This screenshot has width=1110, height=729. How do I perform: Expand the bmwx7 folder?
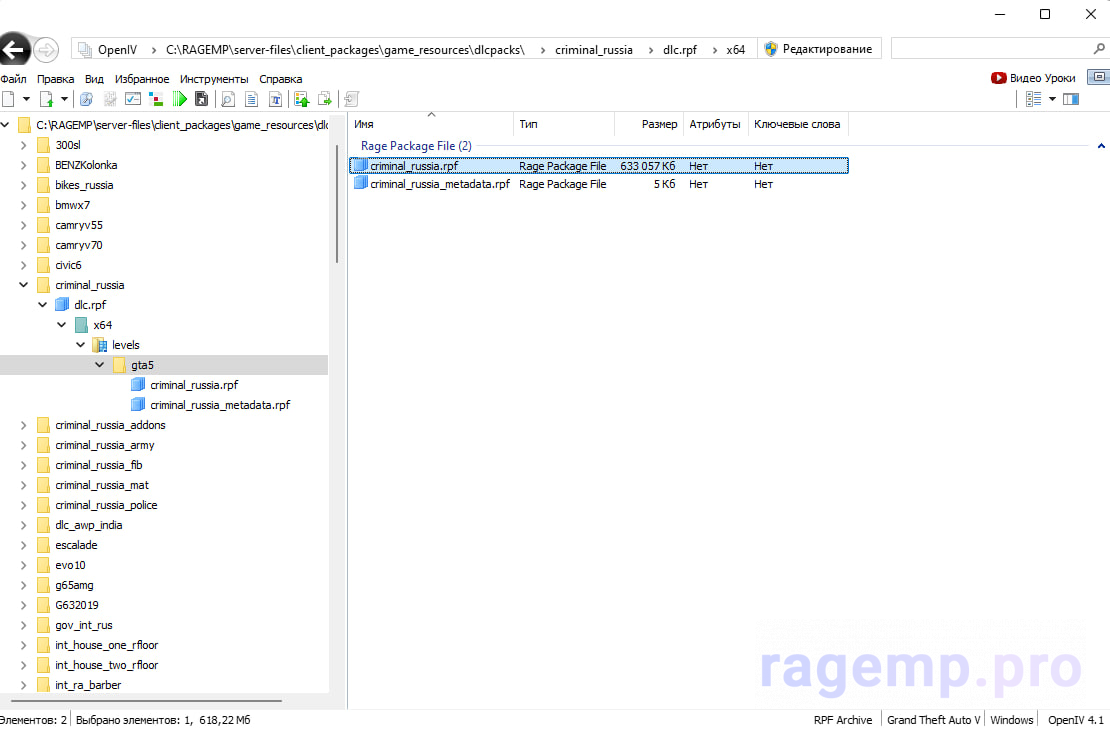coord(23,205)
